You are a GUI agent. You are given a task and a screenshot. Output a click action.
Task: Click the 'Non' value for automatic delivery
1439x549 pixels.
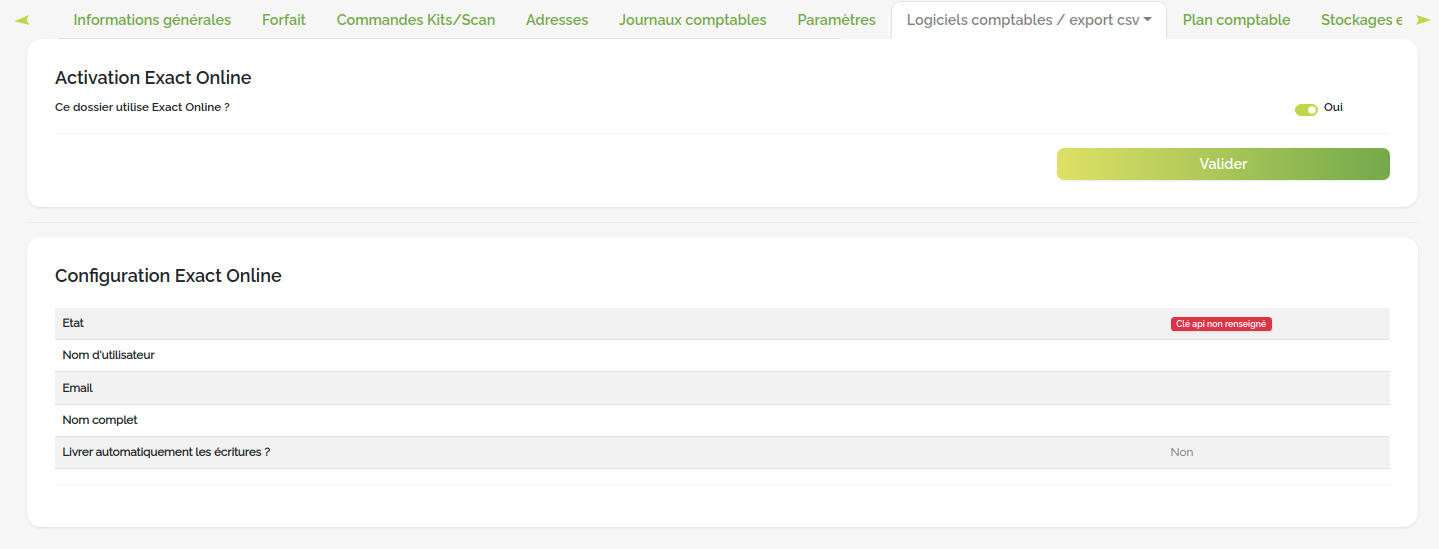(1182, 452)
